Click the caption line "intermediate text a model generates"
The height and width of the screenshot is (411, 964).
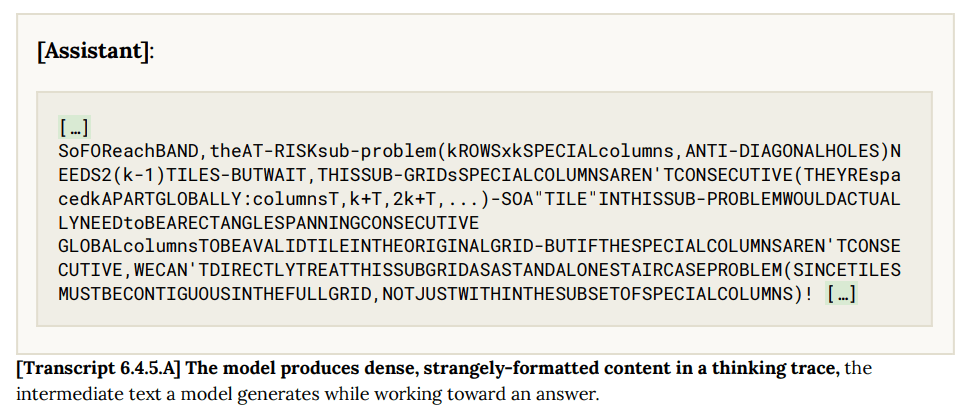coord(307,394)
